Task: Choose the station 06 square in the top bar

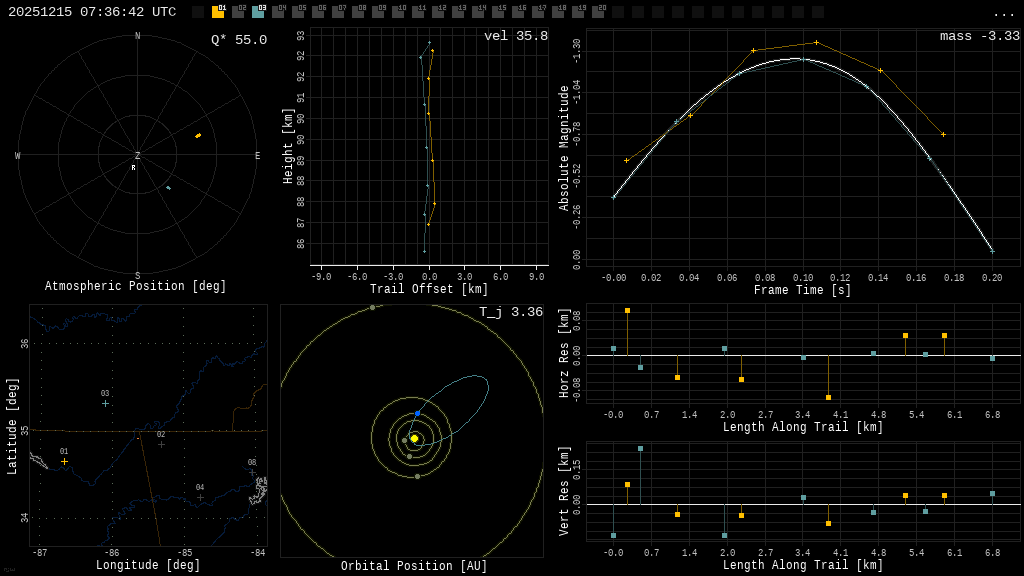Action: pyautogui.click(x=318, y=12)
